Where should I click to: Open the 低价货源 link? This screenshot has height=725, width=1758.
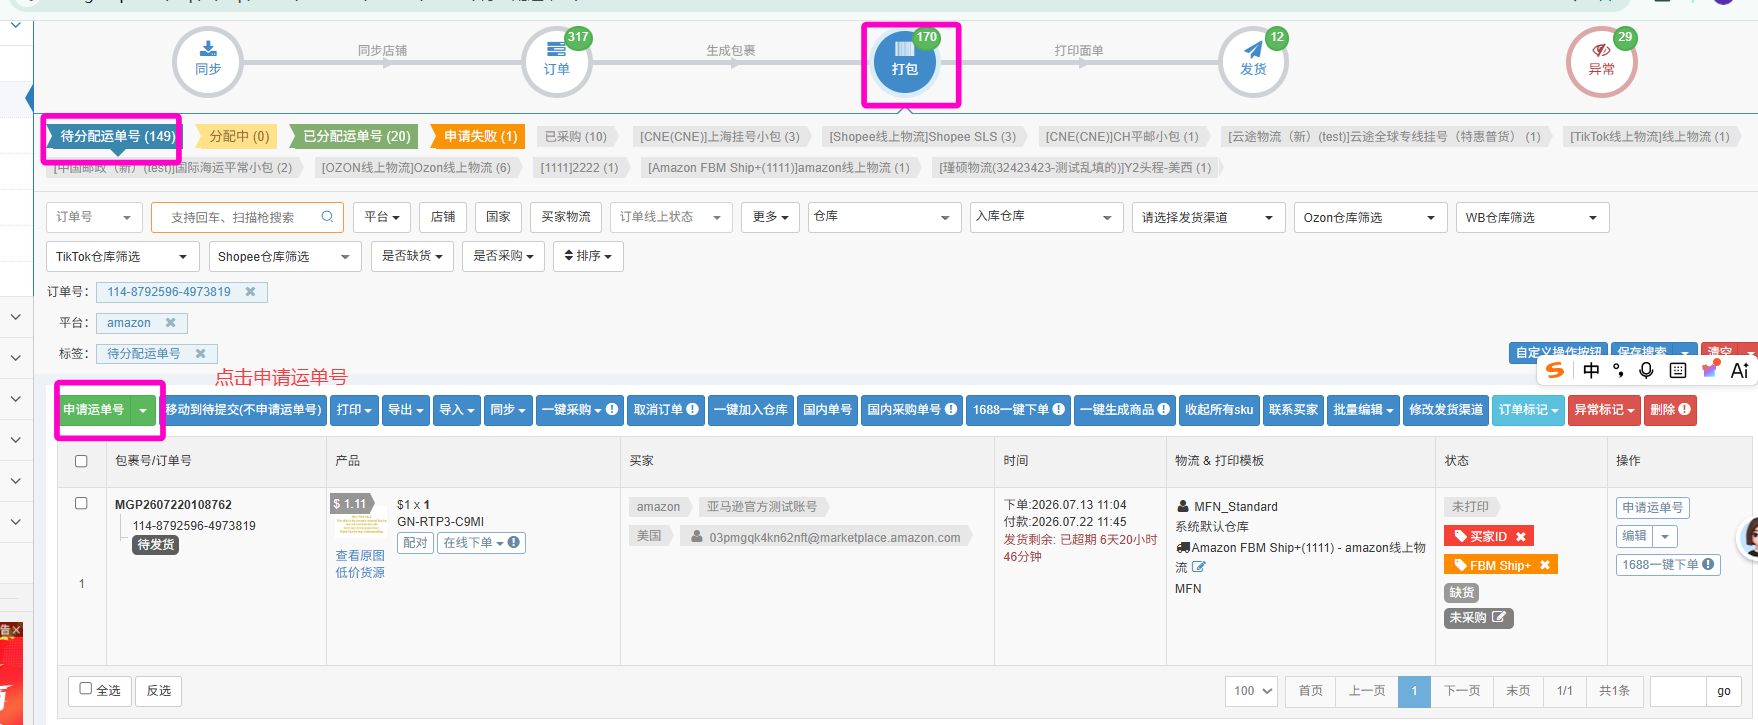pyautogui.click(x=360, y=573)
